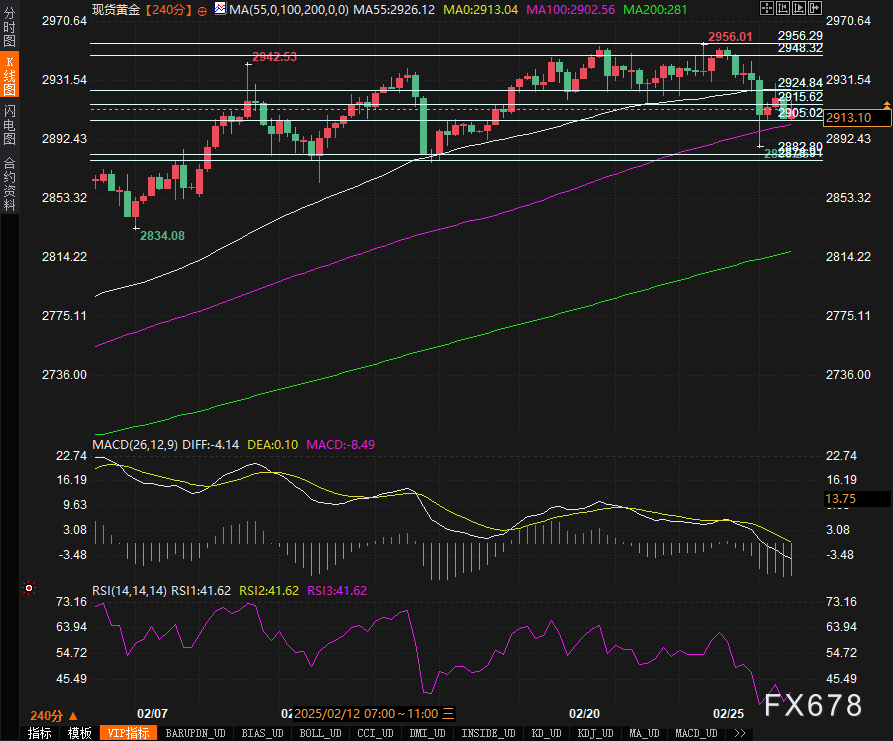Switch to the 模板 bottom tab

click(80, 733)
